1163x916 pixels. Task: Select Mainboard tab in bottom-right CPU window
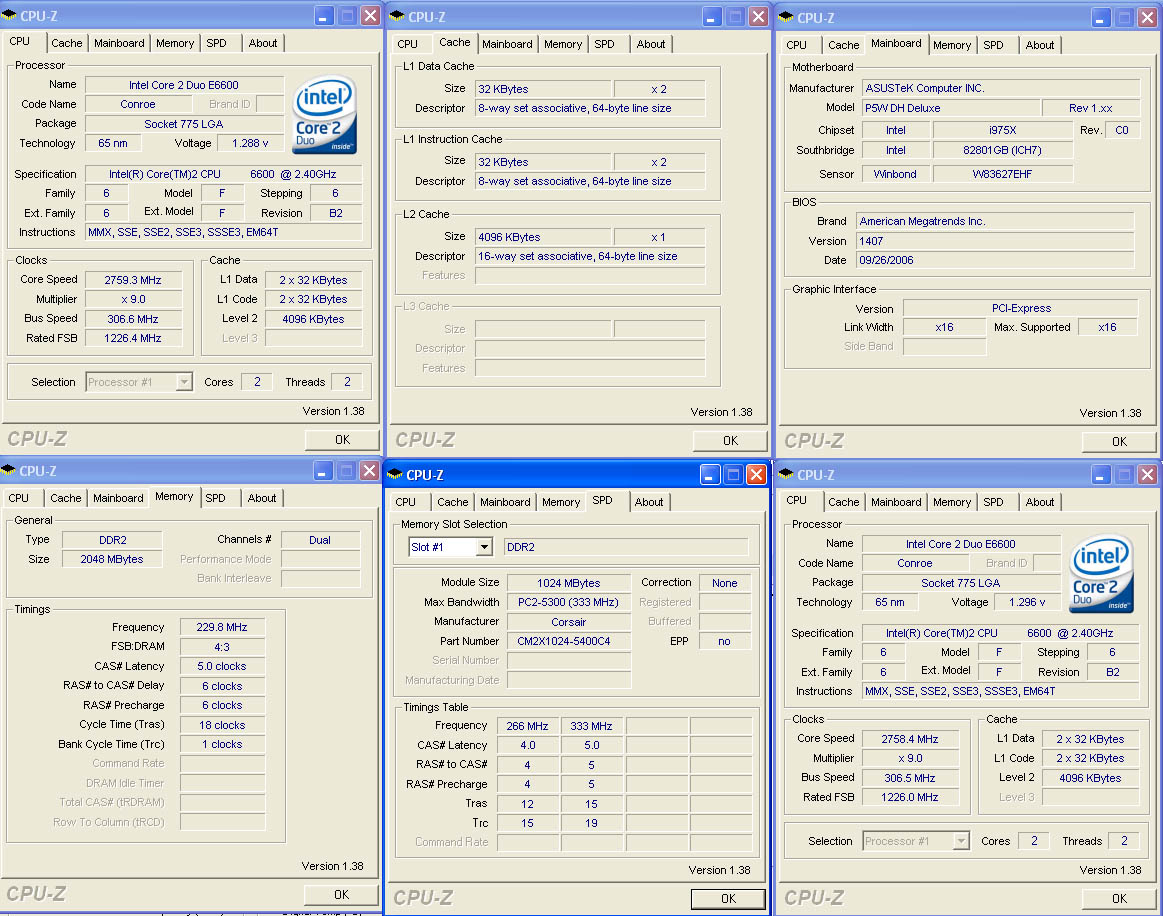pos(896,502)
